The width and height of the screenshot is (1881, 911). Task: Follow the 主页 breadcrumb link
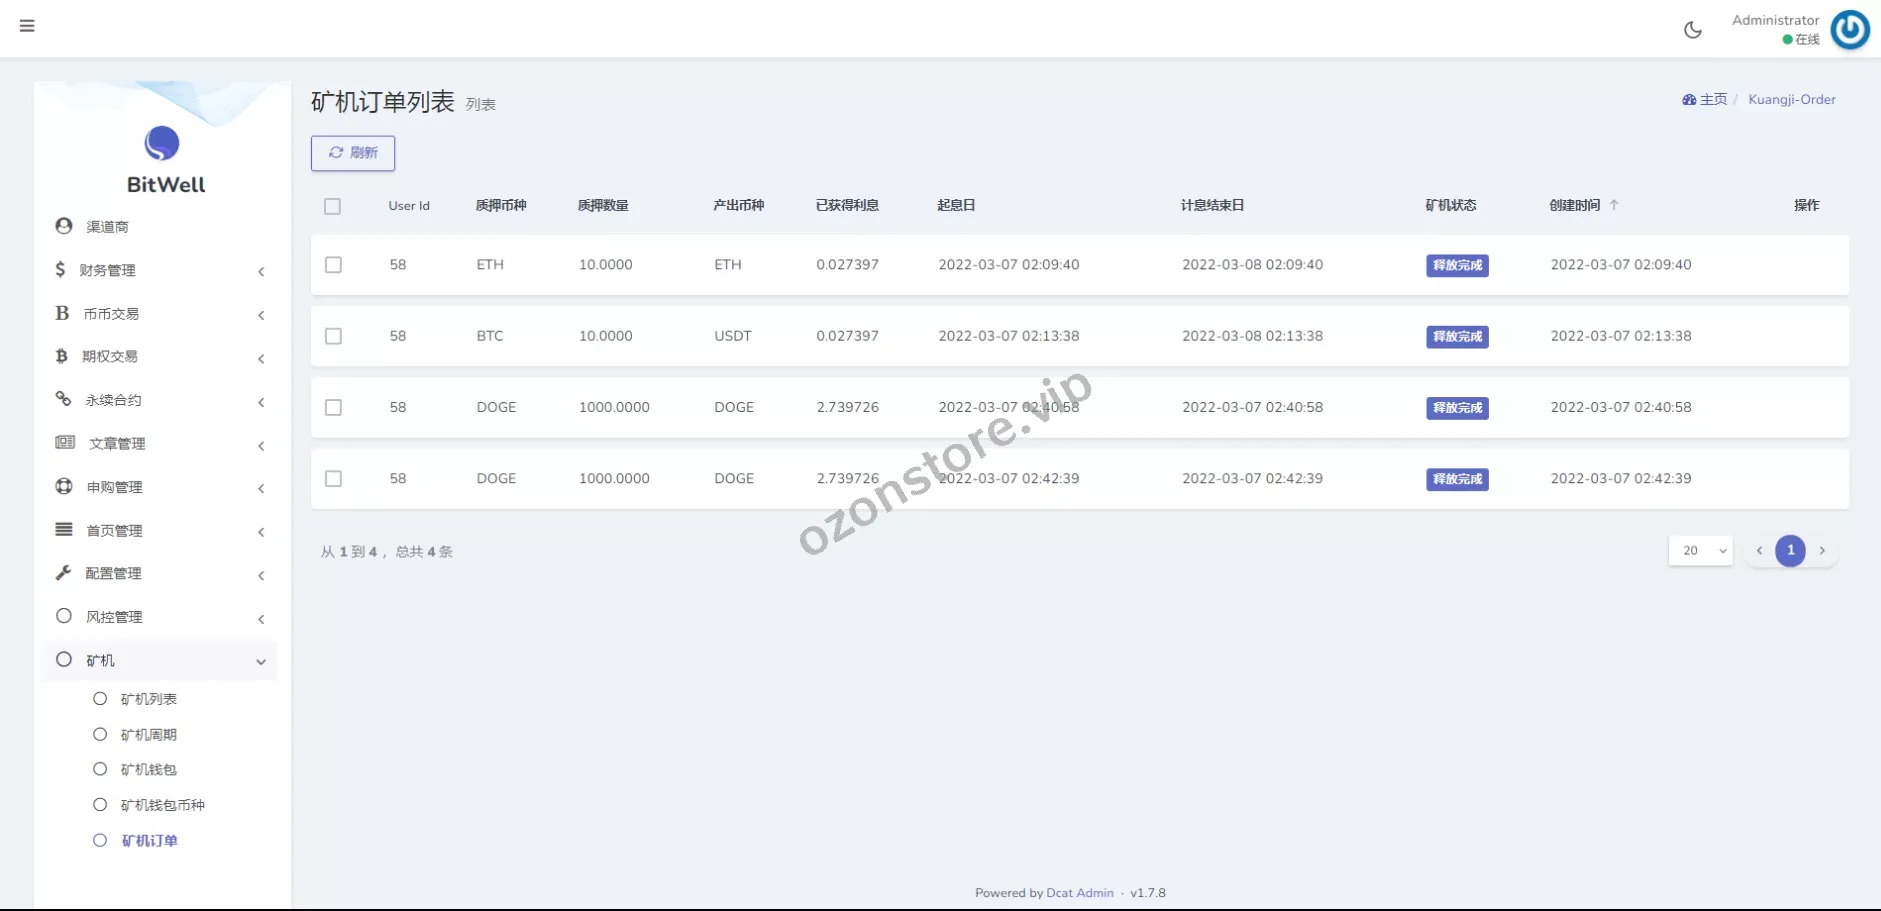click(1712, 100)
